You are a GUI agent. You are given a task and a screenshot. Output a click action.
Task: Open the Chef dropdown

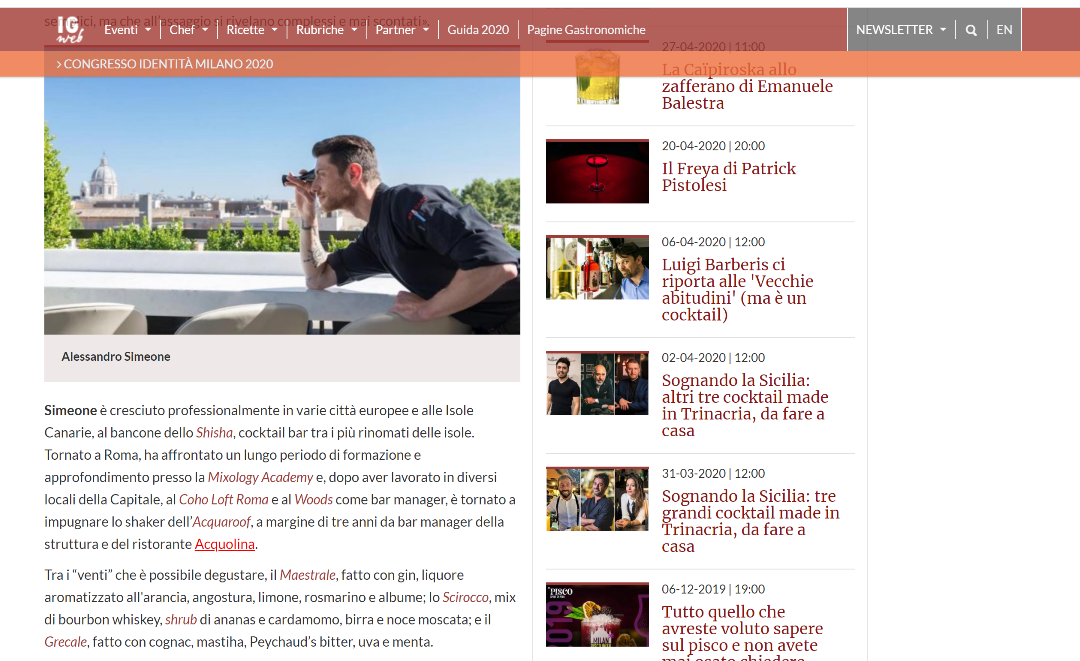188,29
